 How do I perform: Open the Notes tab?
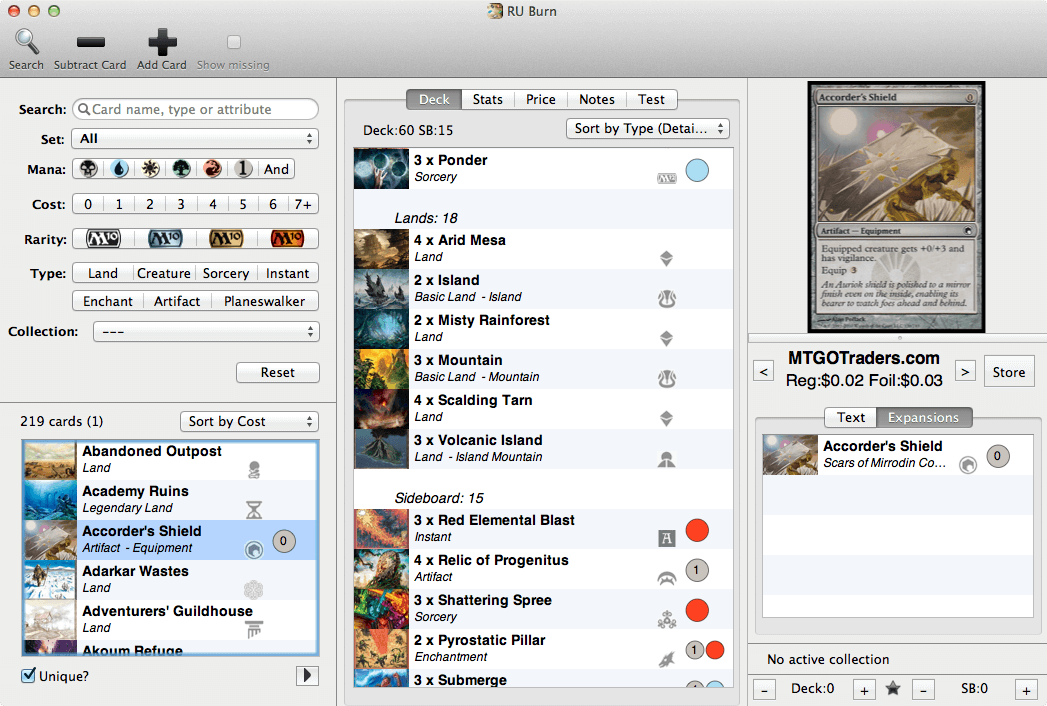pos(597,100)
